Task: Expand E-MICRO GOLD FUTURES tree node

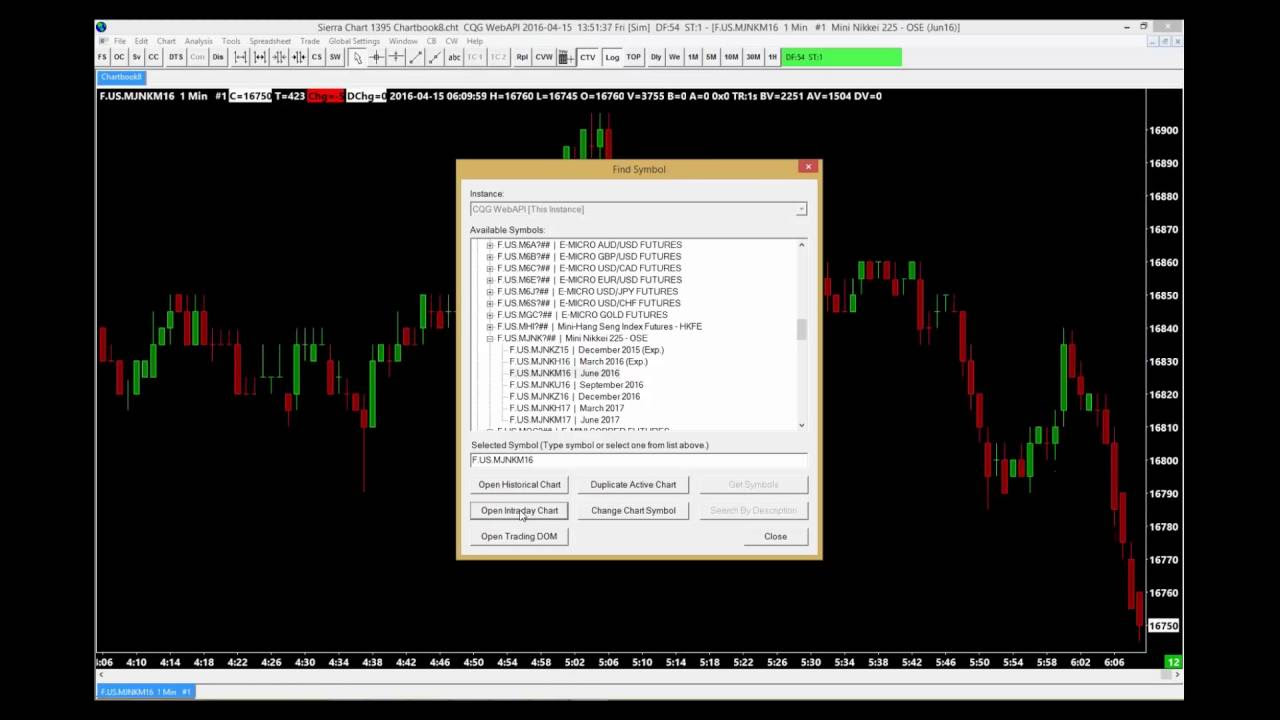Action: (490, 315)
